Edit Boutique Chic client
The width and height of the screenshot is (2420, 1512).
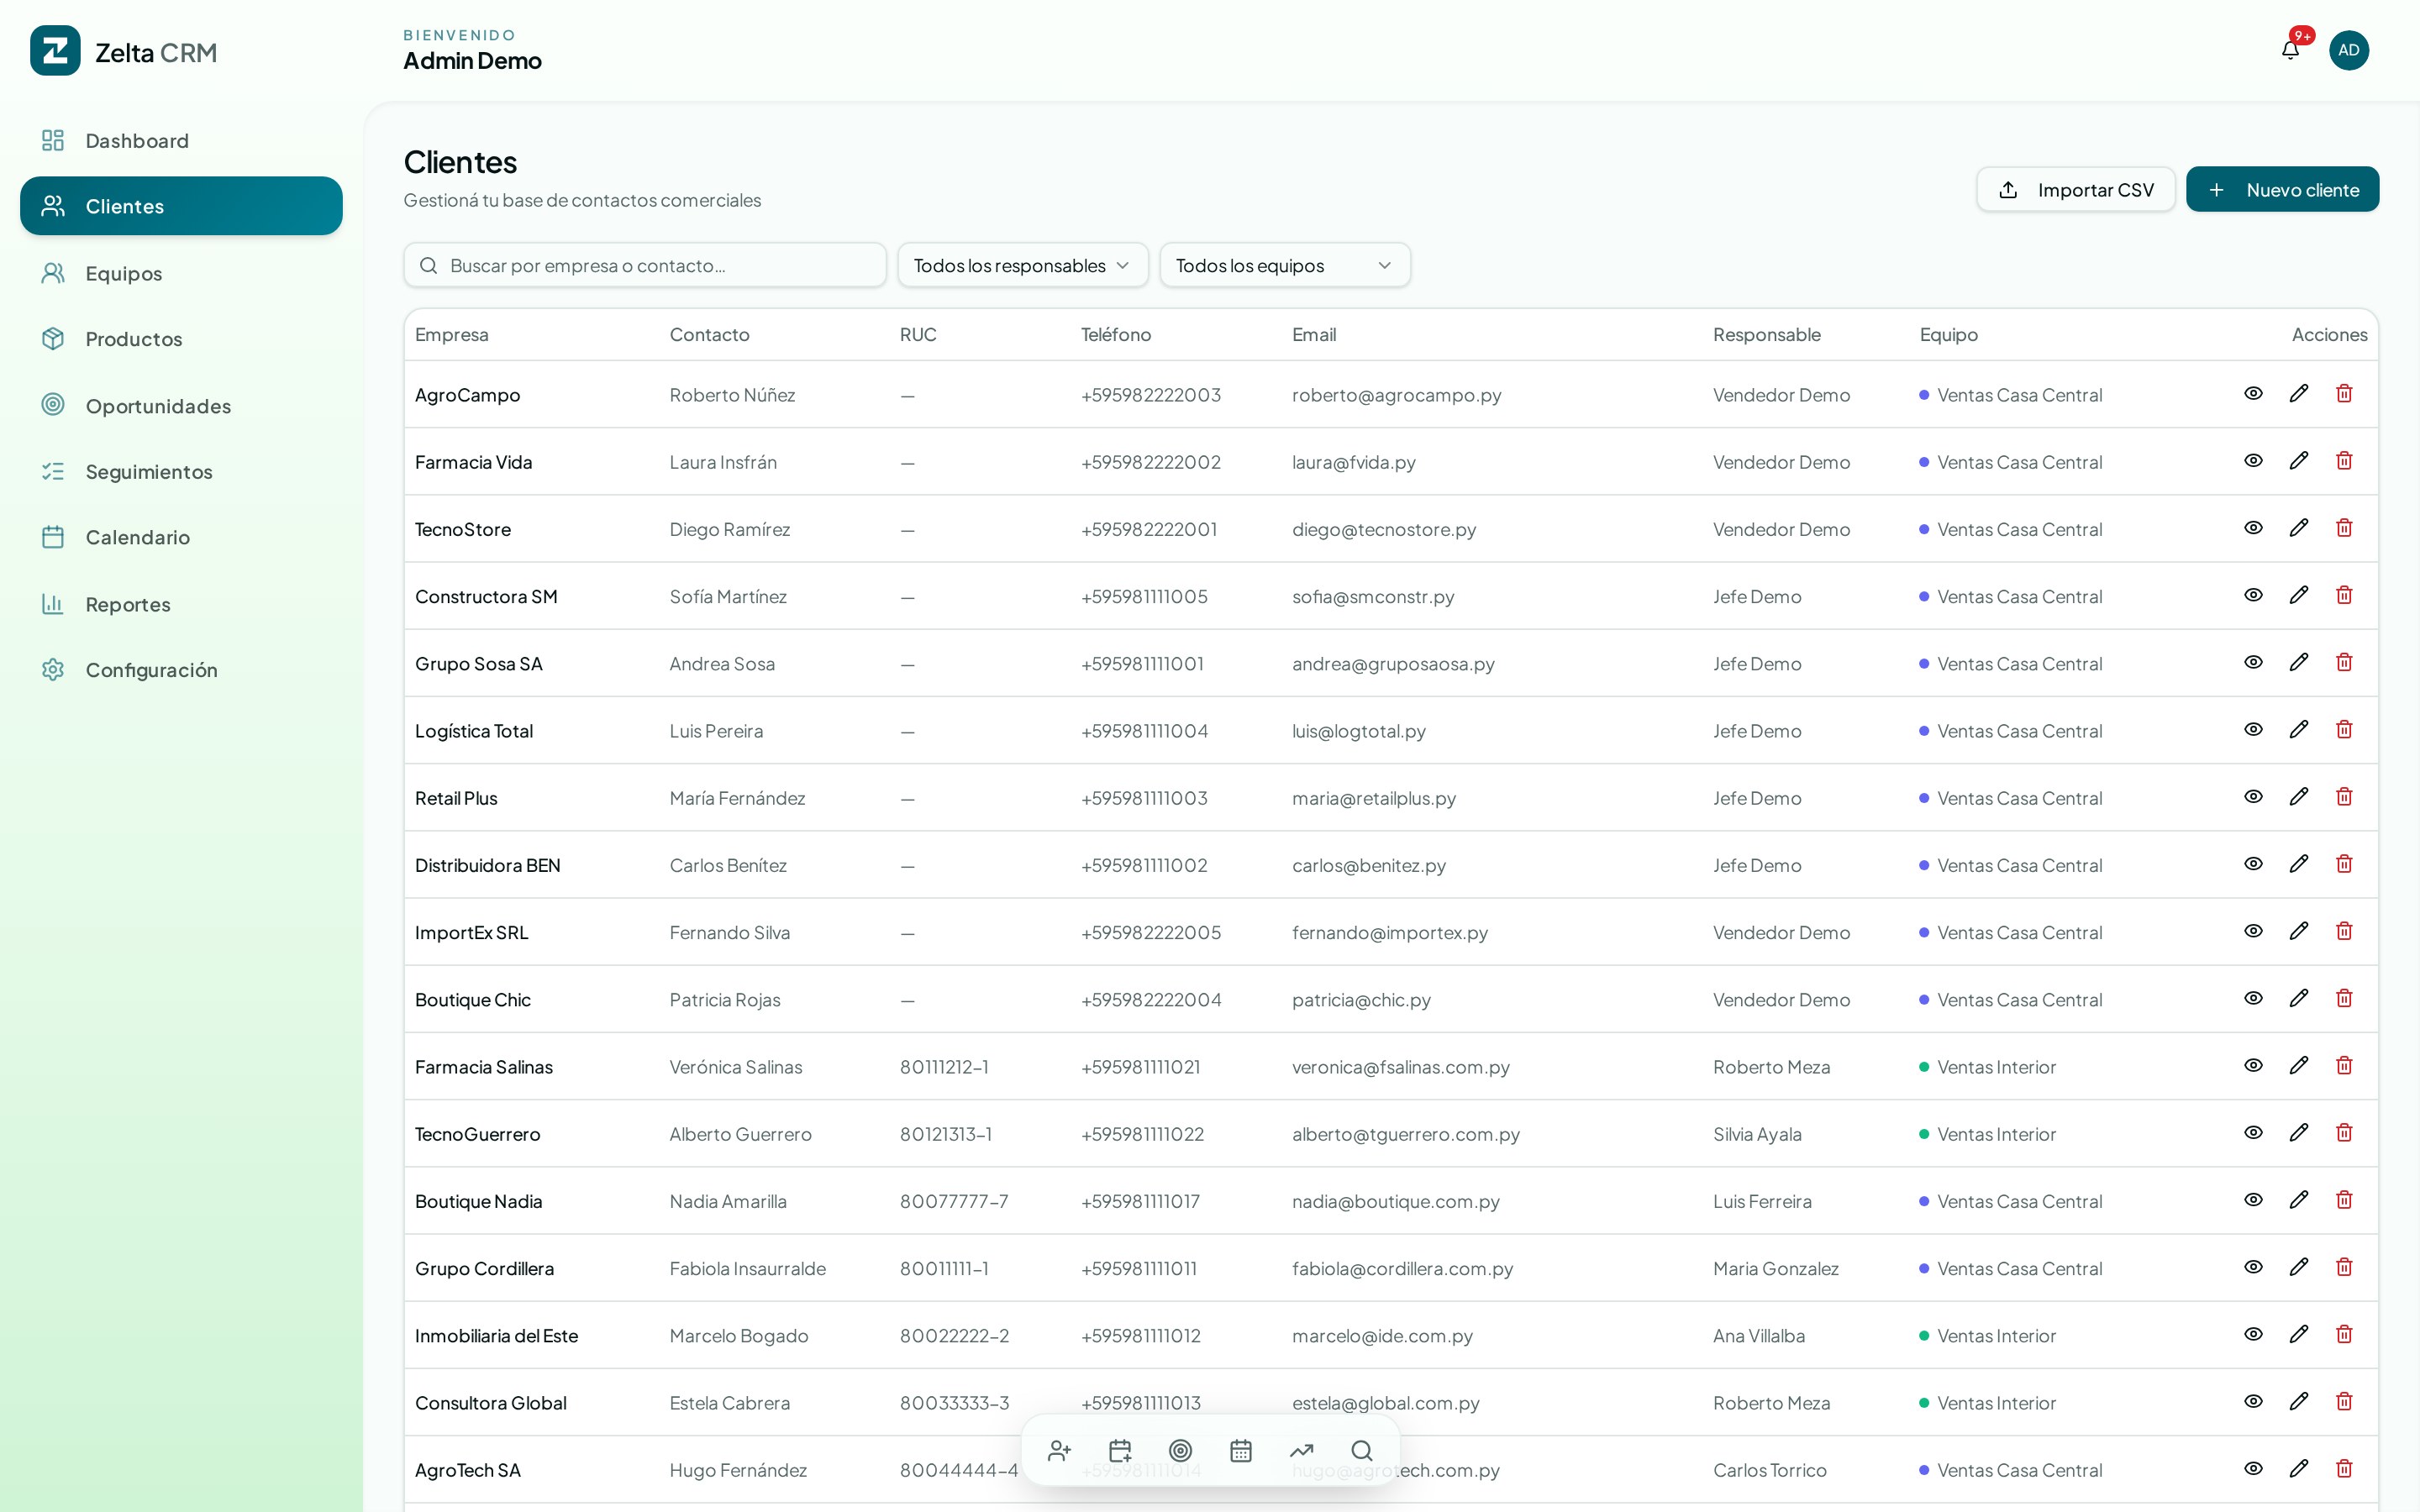2299,998
